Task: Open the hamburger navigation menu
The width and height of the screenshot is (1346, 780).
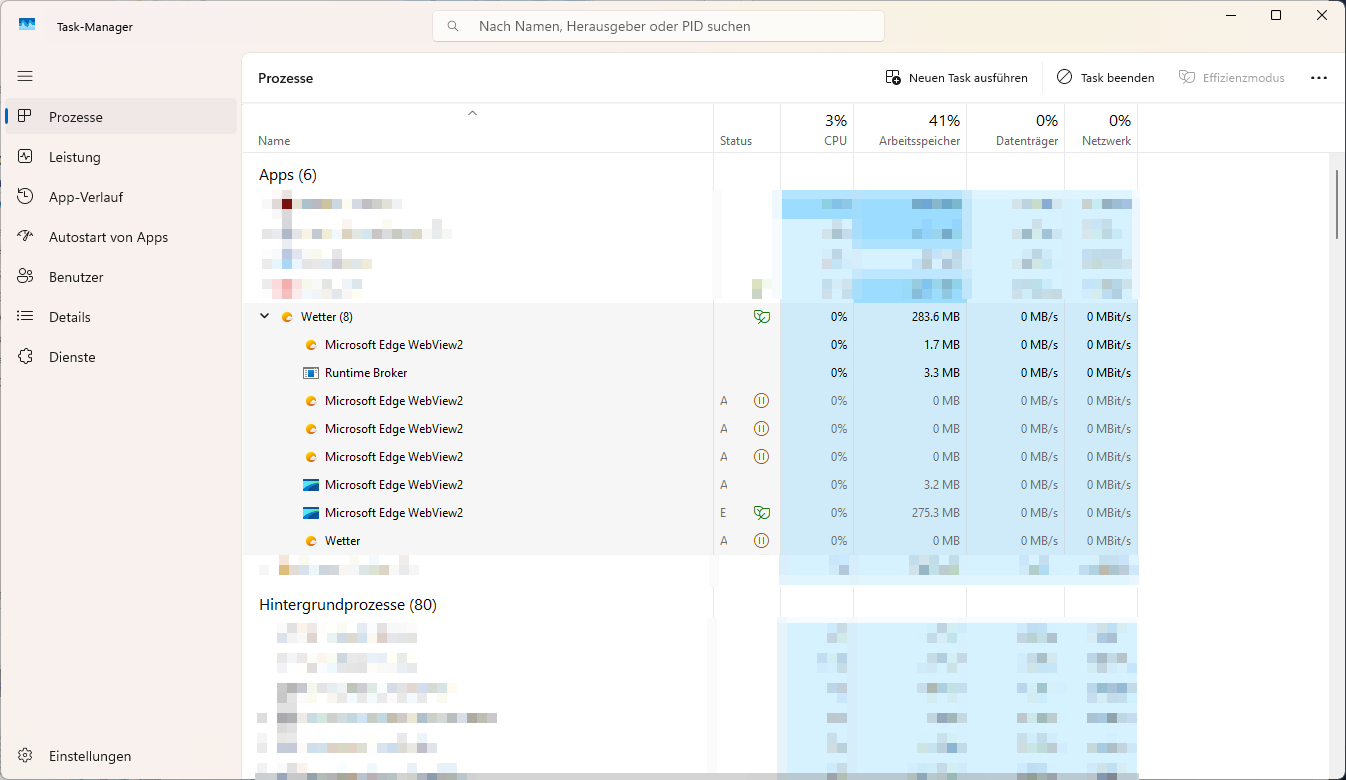Action: coord(25,76)
